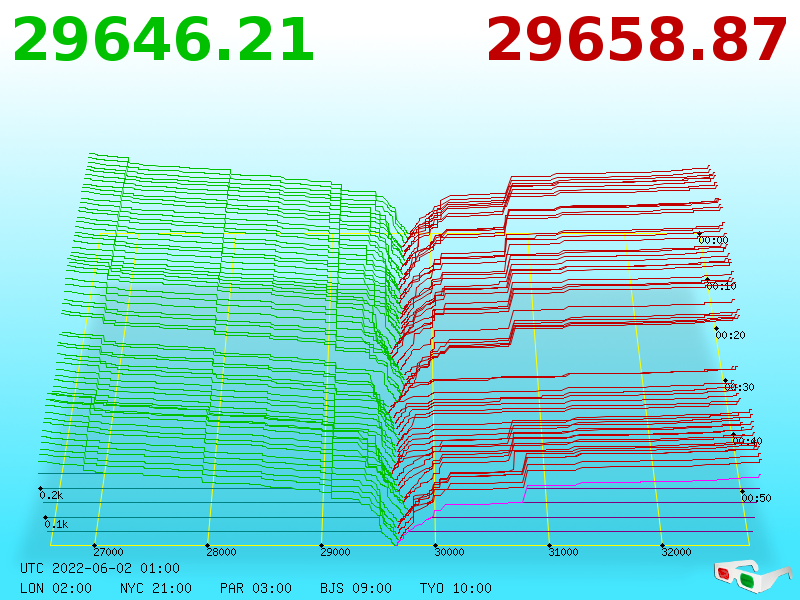Viewport: 800px width, 600px height.
Task: Click the 00:20 time axis marker
Action: 730,335
